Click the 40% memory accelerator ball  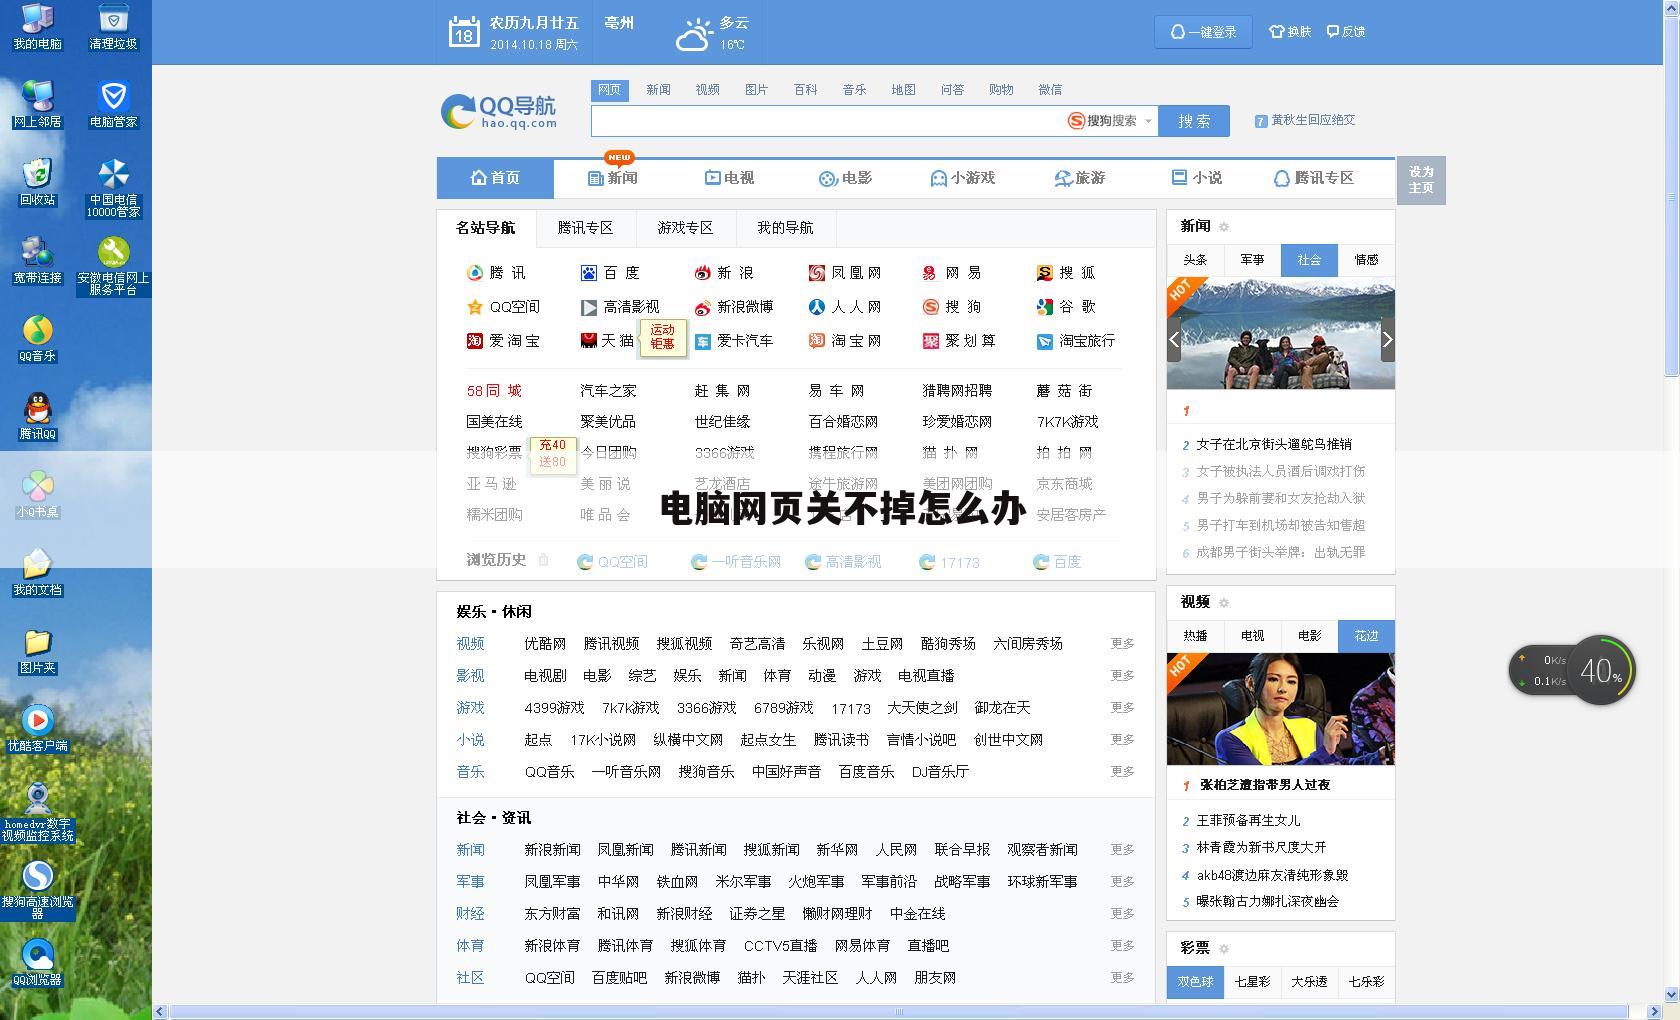click(1600, 670)
